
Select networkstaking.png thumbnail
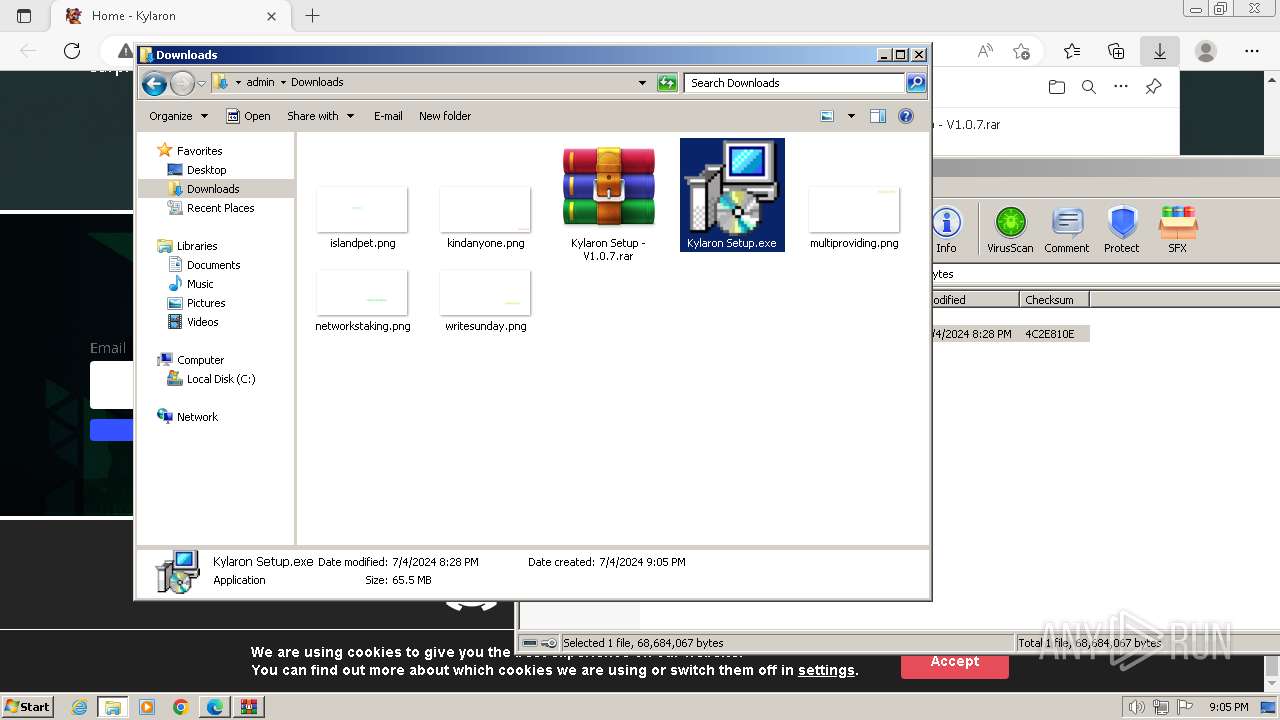point(362,292)
